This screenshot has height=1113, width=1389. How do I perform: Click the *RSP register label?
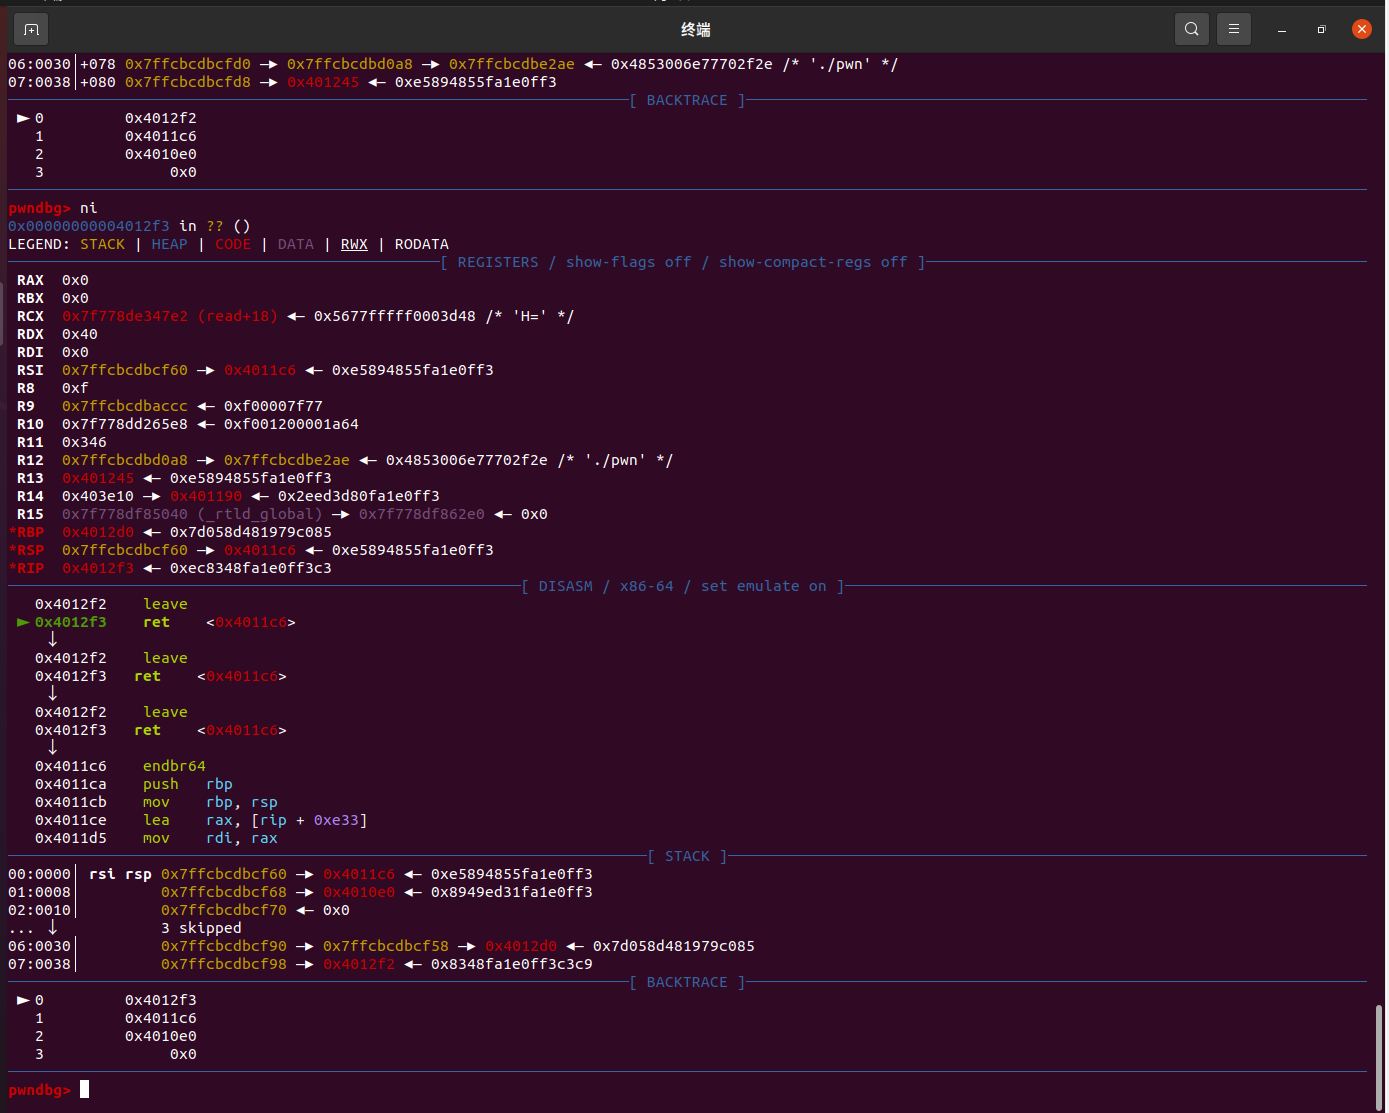(x=26, y=550)
